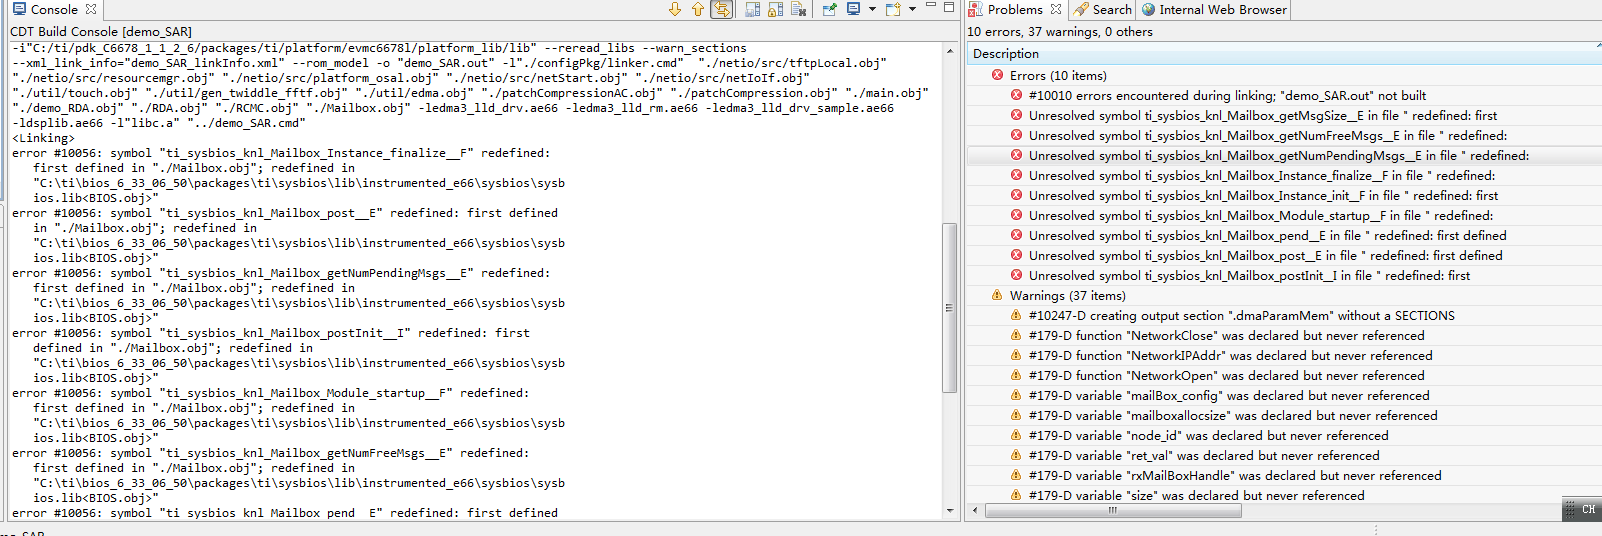Select the Mailbox_pend__E unresolved symbol error

1284,235
